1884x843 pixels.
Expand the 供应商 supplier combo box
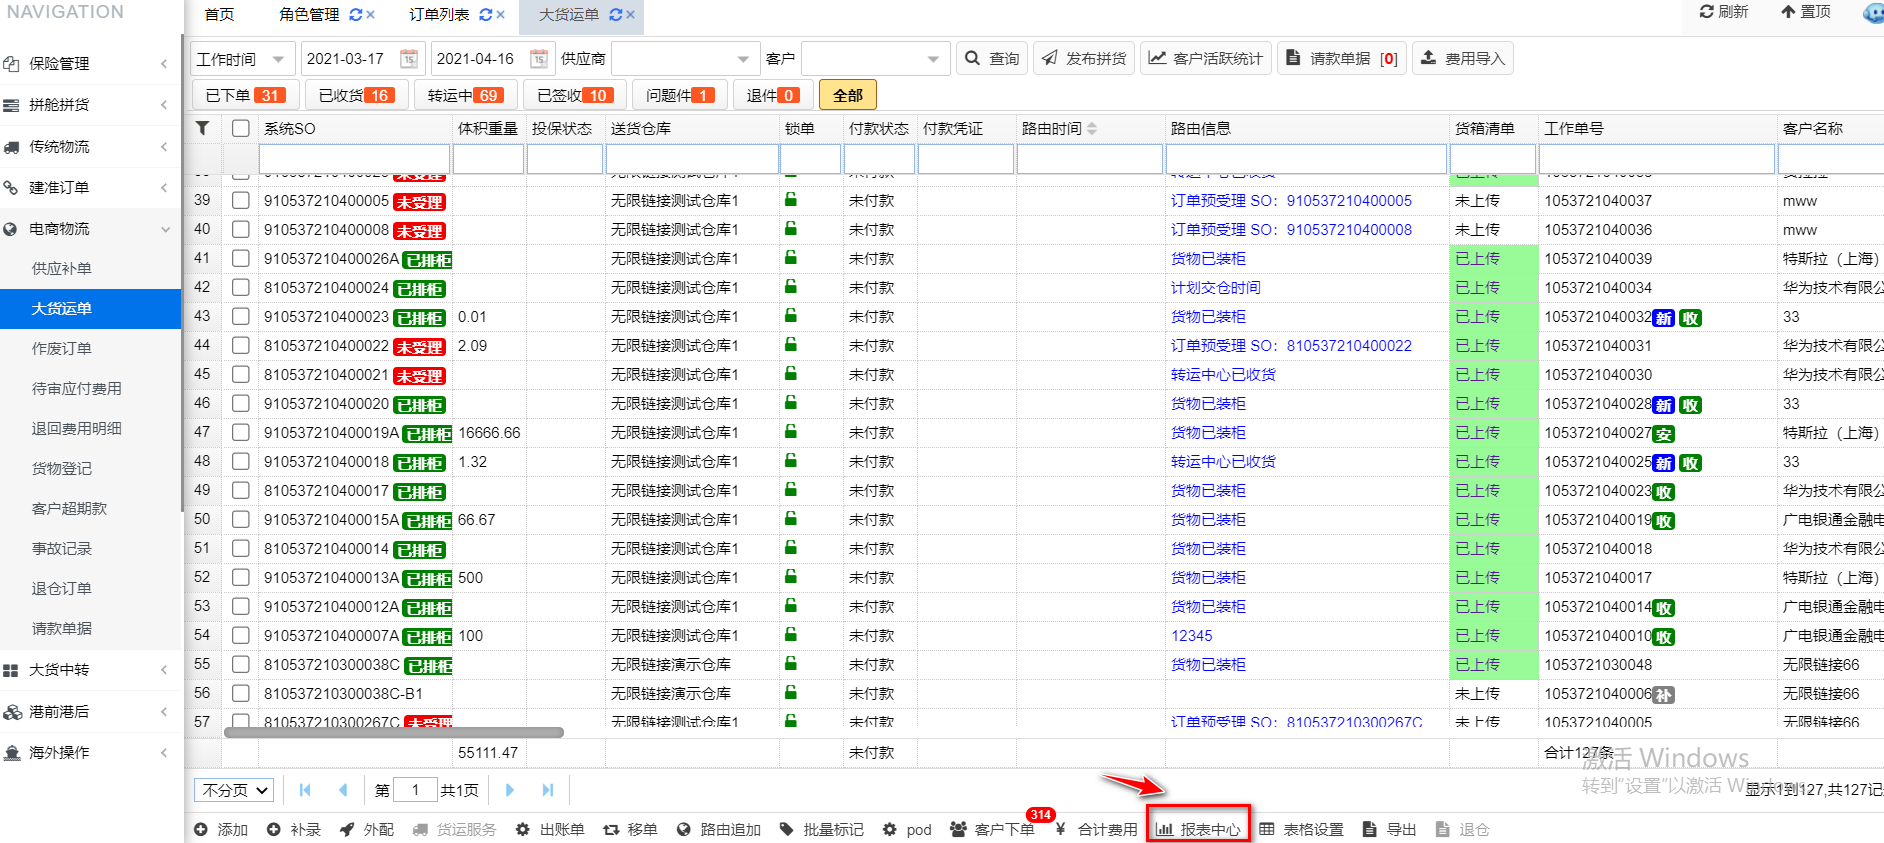tap(742, 59)
